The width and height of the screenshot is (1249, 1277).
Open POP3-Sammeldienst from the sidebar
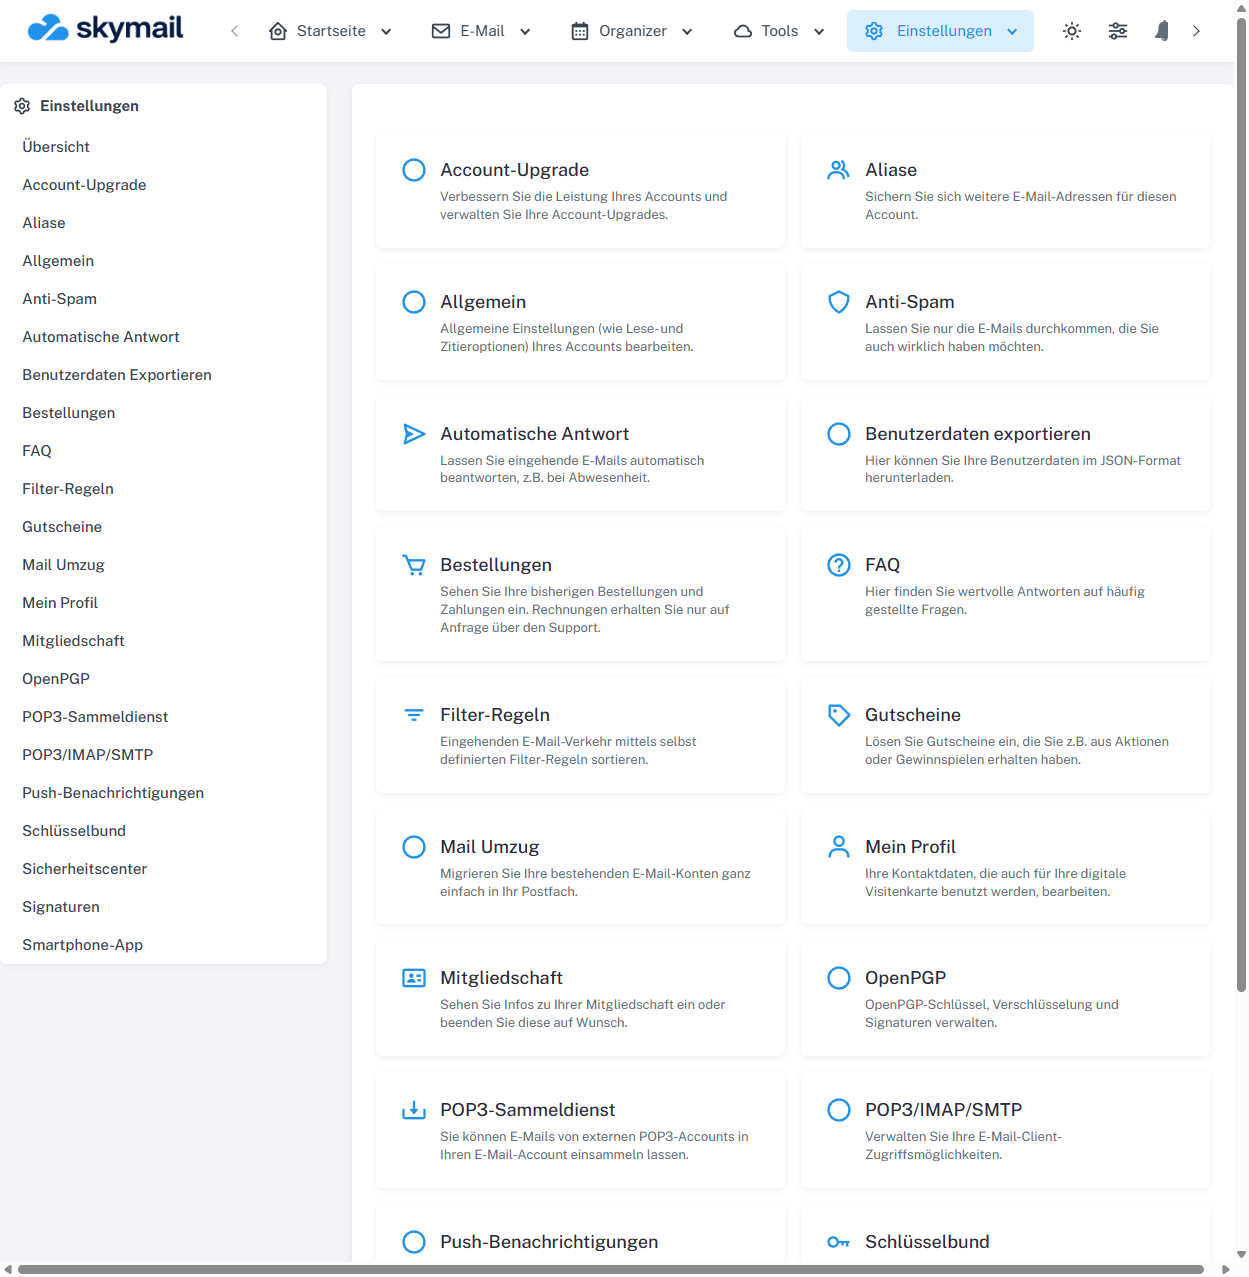[95, 717]
